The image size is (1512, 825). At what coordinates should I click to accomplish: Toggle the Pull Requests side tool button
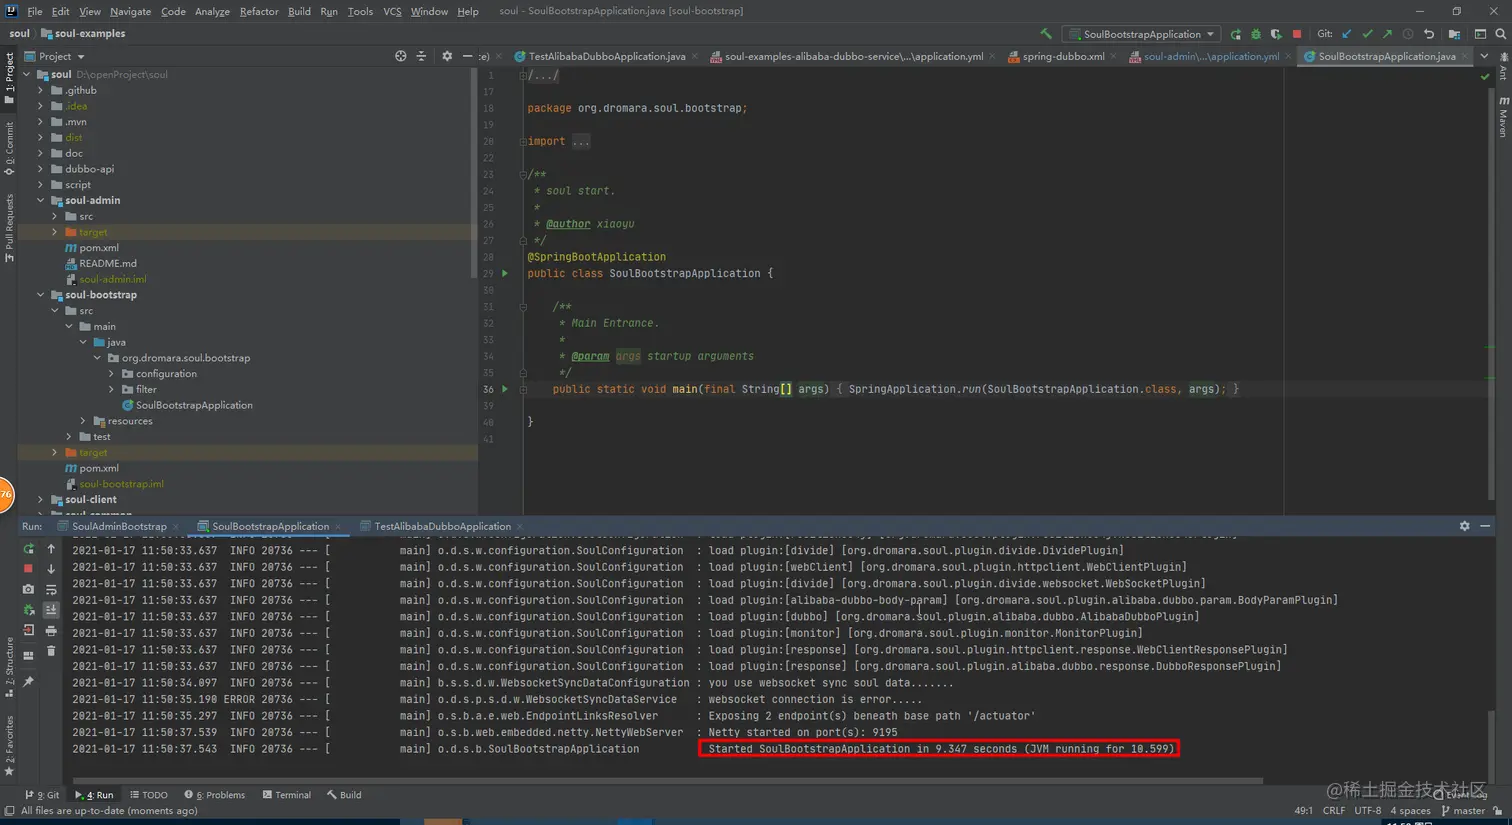pyautogui.click(x=9, y=228)
